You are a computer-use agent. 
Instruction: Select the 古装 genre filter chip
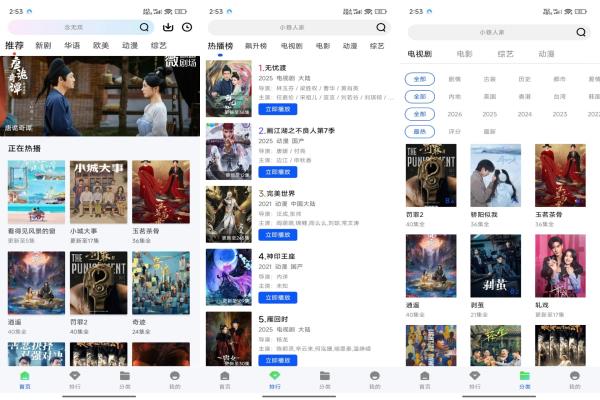point(490,78)
